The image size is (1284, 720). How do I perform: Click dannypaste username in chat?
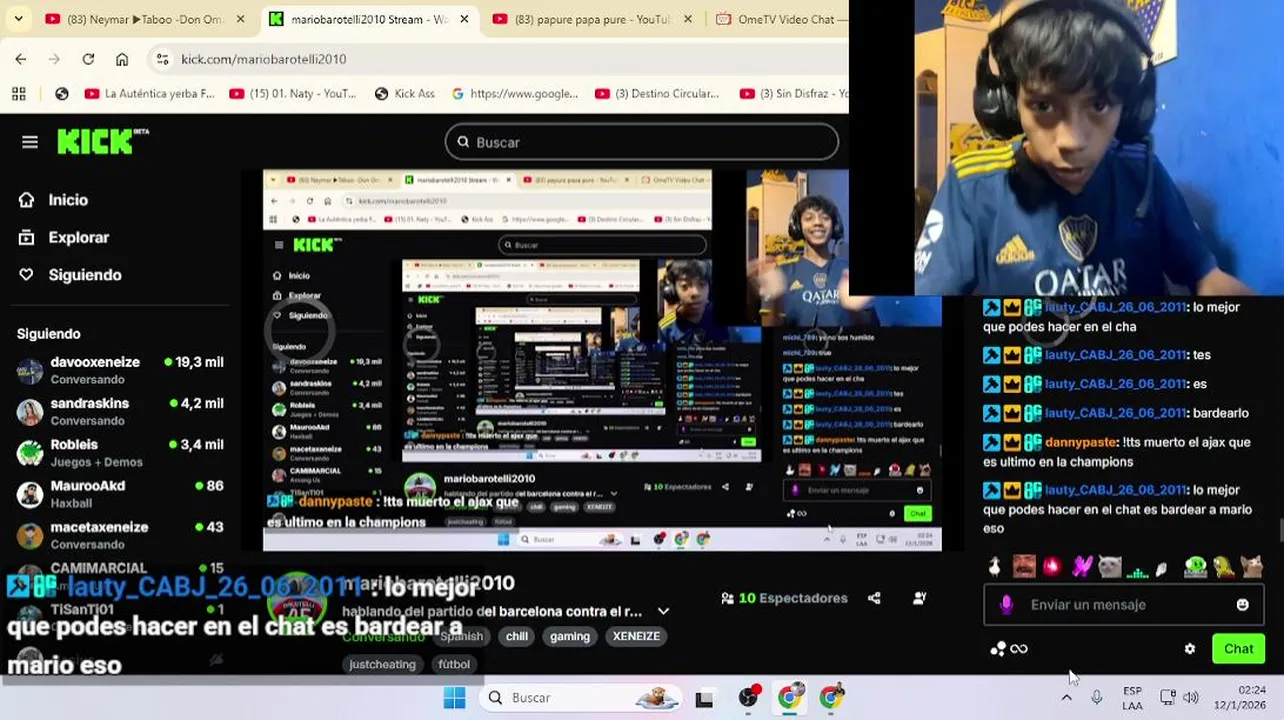tap(1081, 442)
